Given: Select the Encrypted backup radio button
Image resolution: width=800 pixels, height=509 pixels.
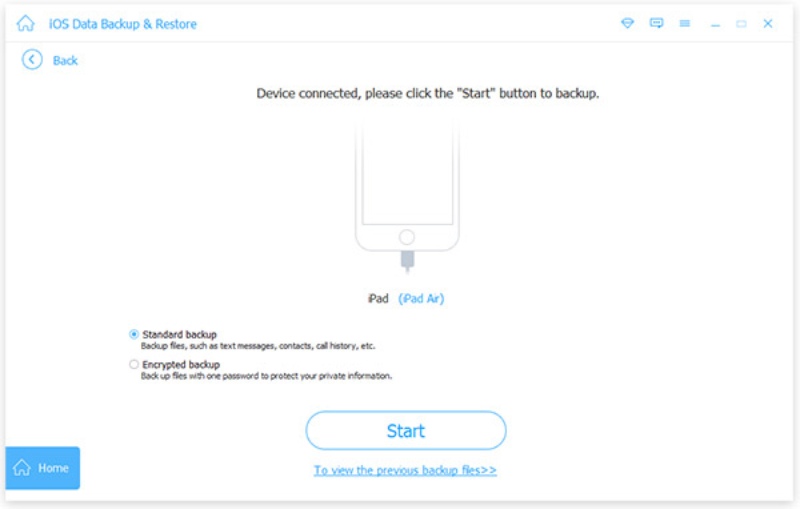Looking at the screenshot, I should [134, 365].
